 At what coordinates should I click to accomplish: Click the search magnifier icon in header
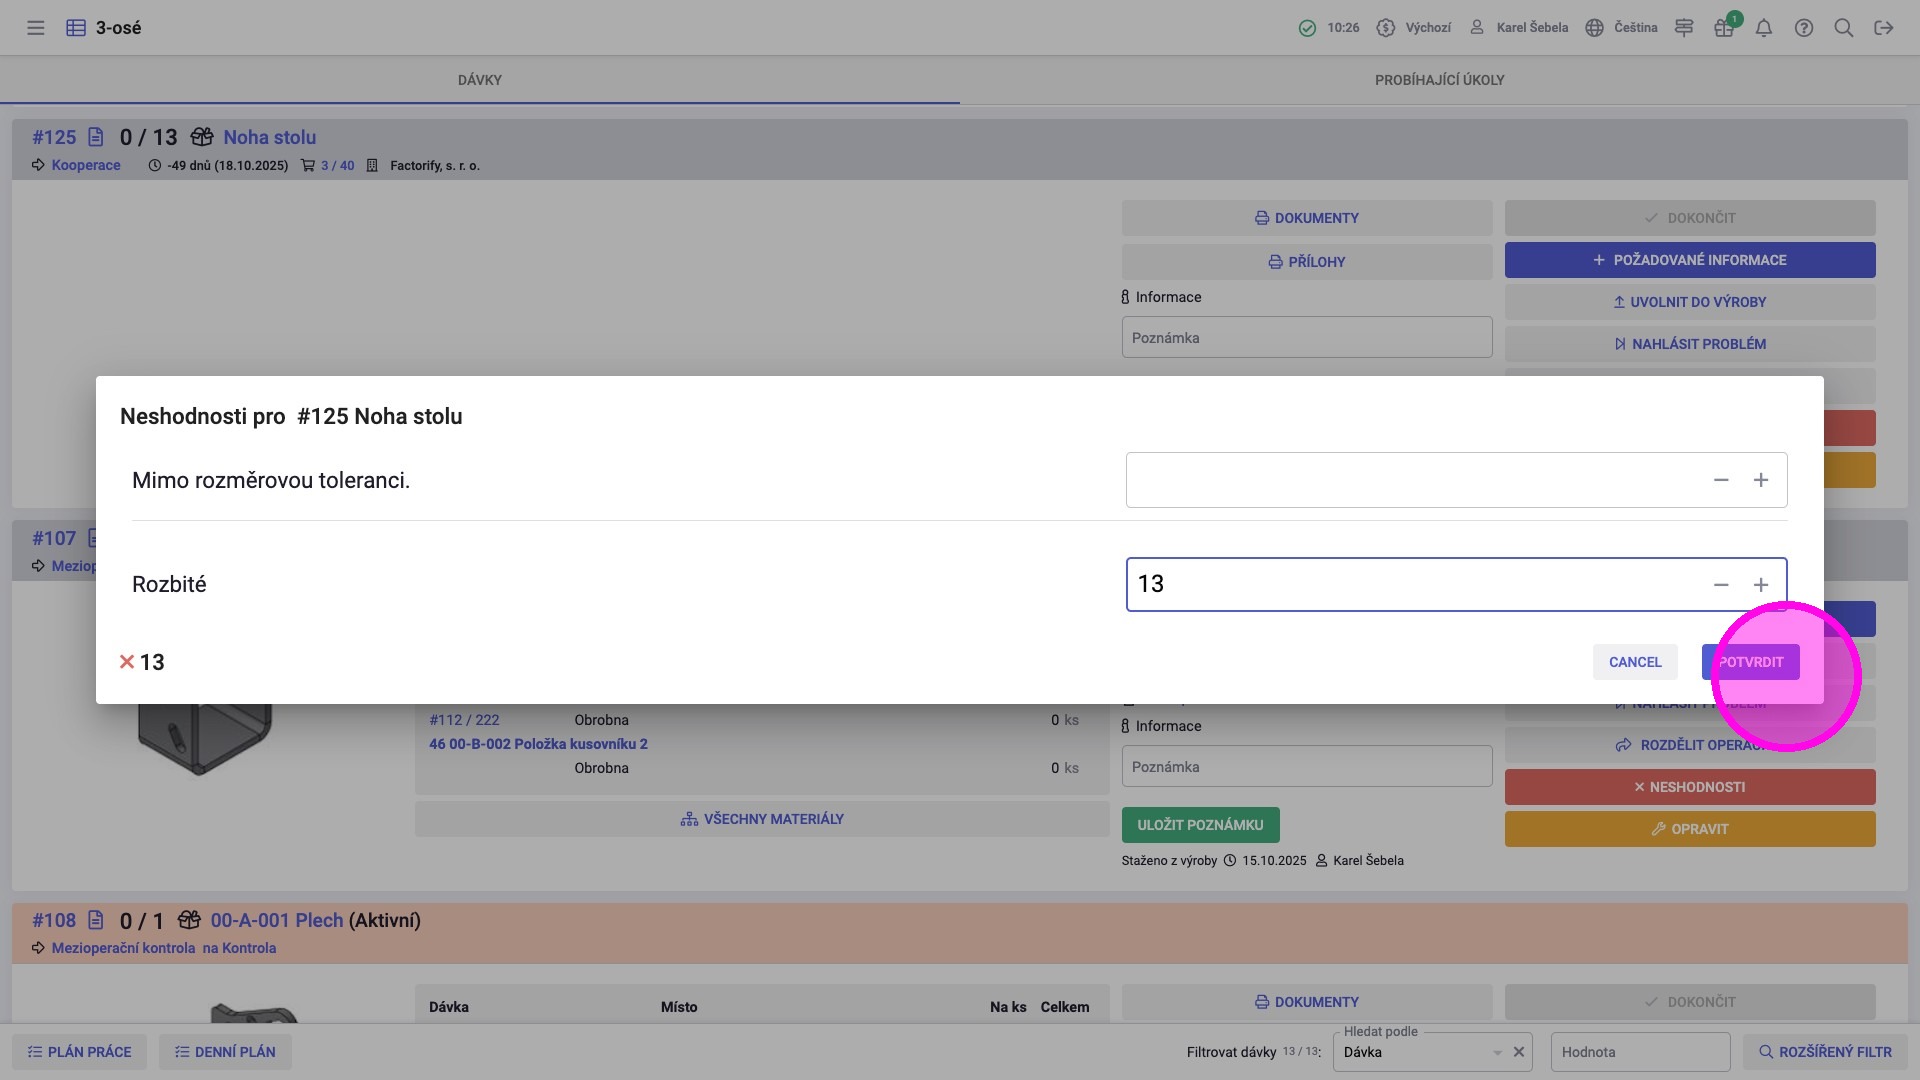(1844, 28)
